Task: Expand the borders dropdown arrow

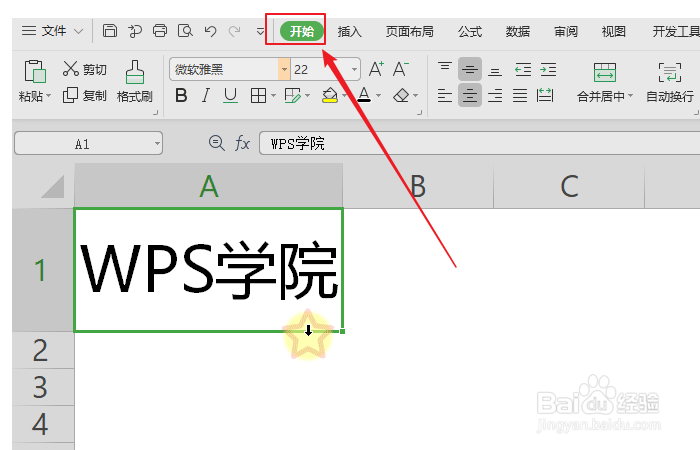Action: [x=273, y=96]
